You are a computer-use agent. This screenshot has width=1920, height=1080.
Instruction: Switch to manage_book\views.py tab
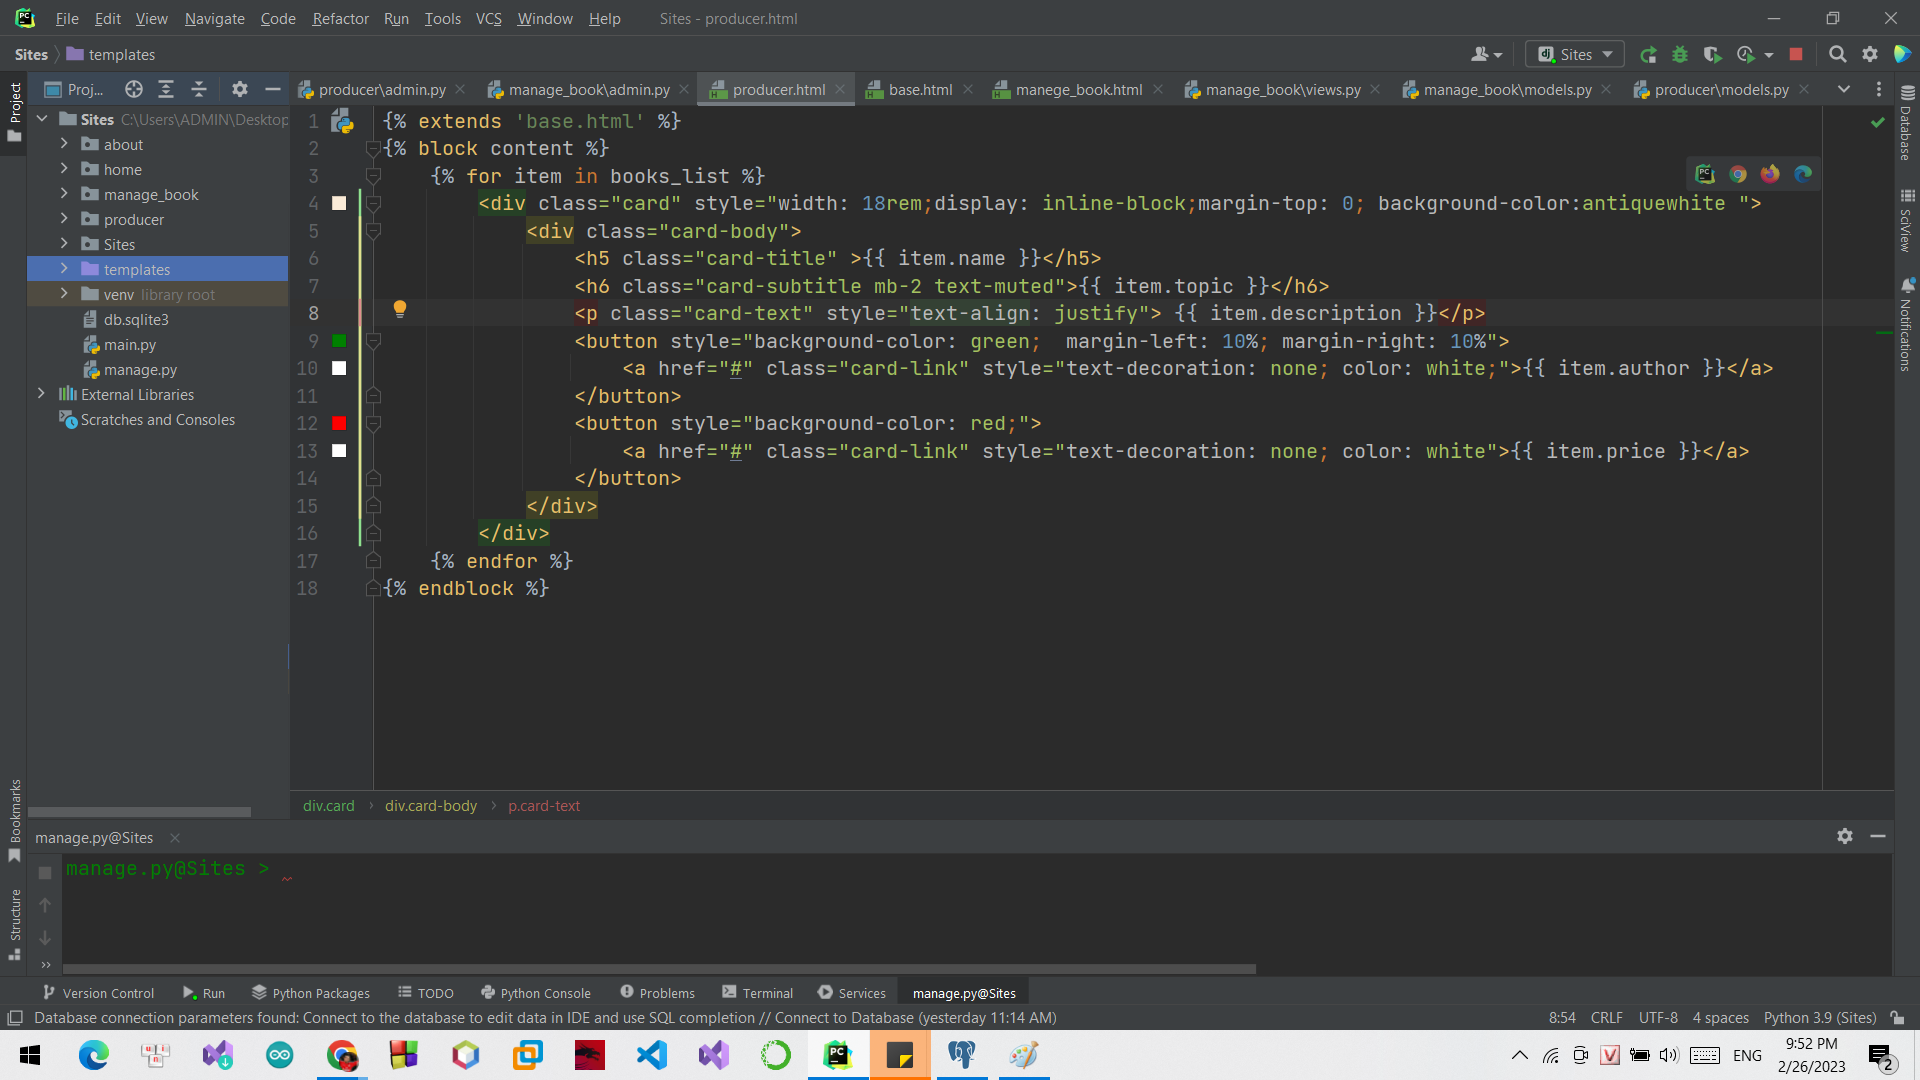(x=1283, y=89)
